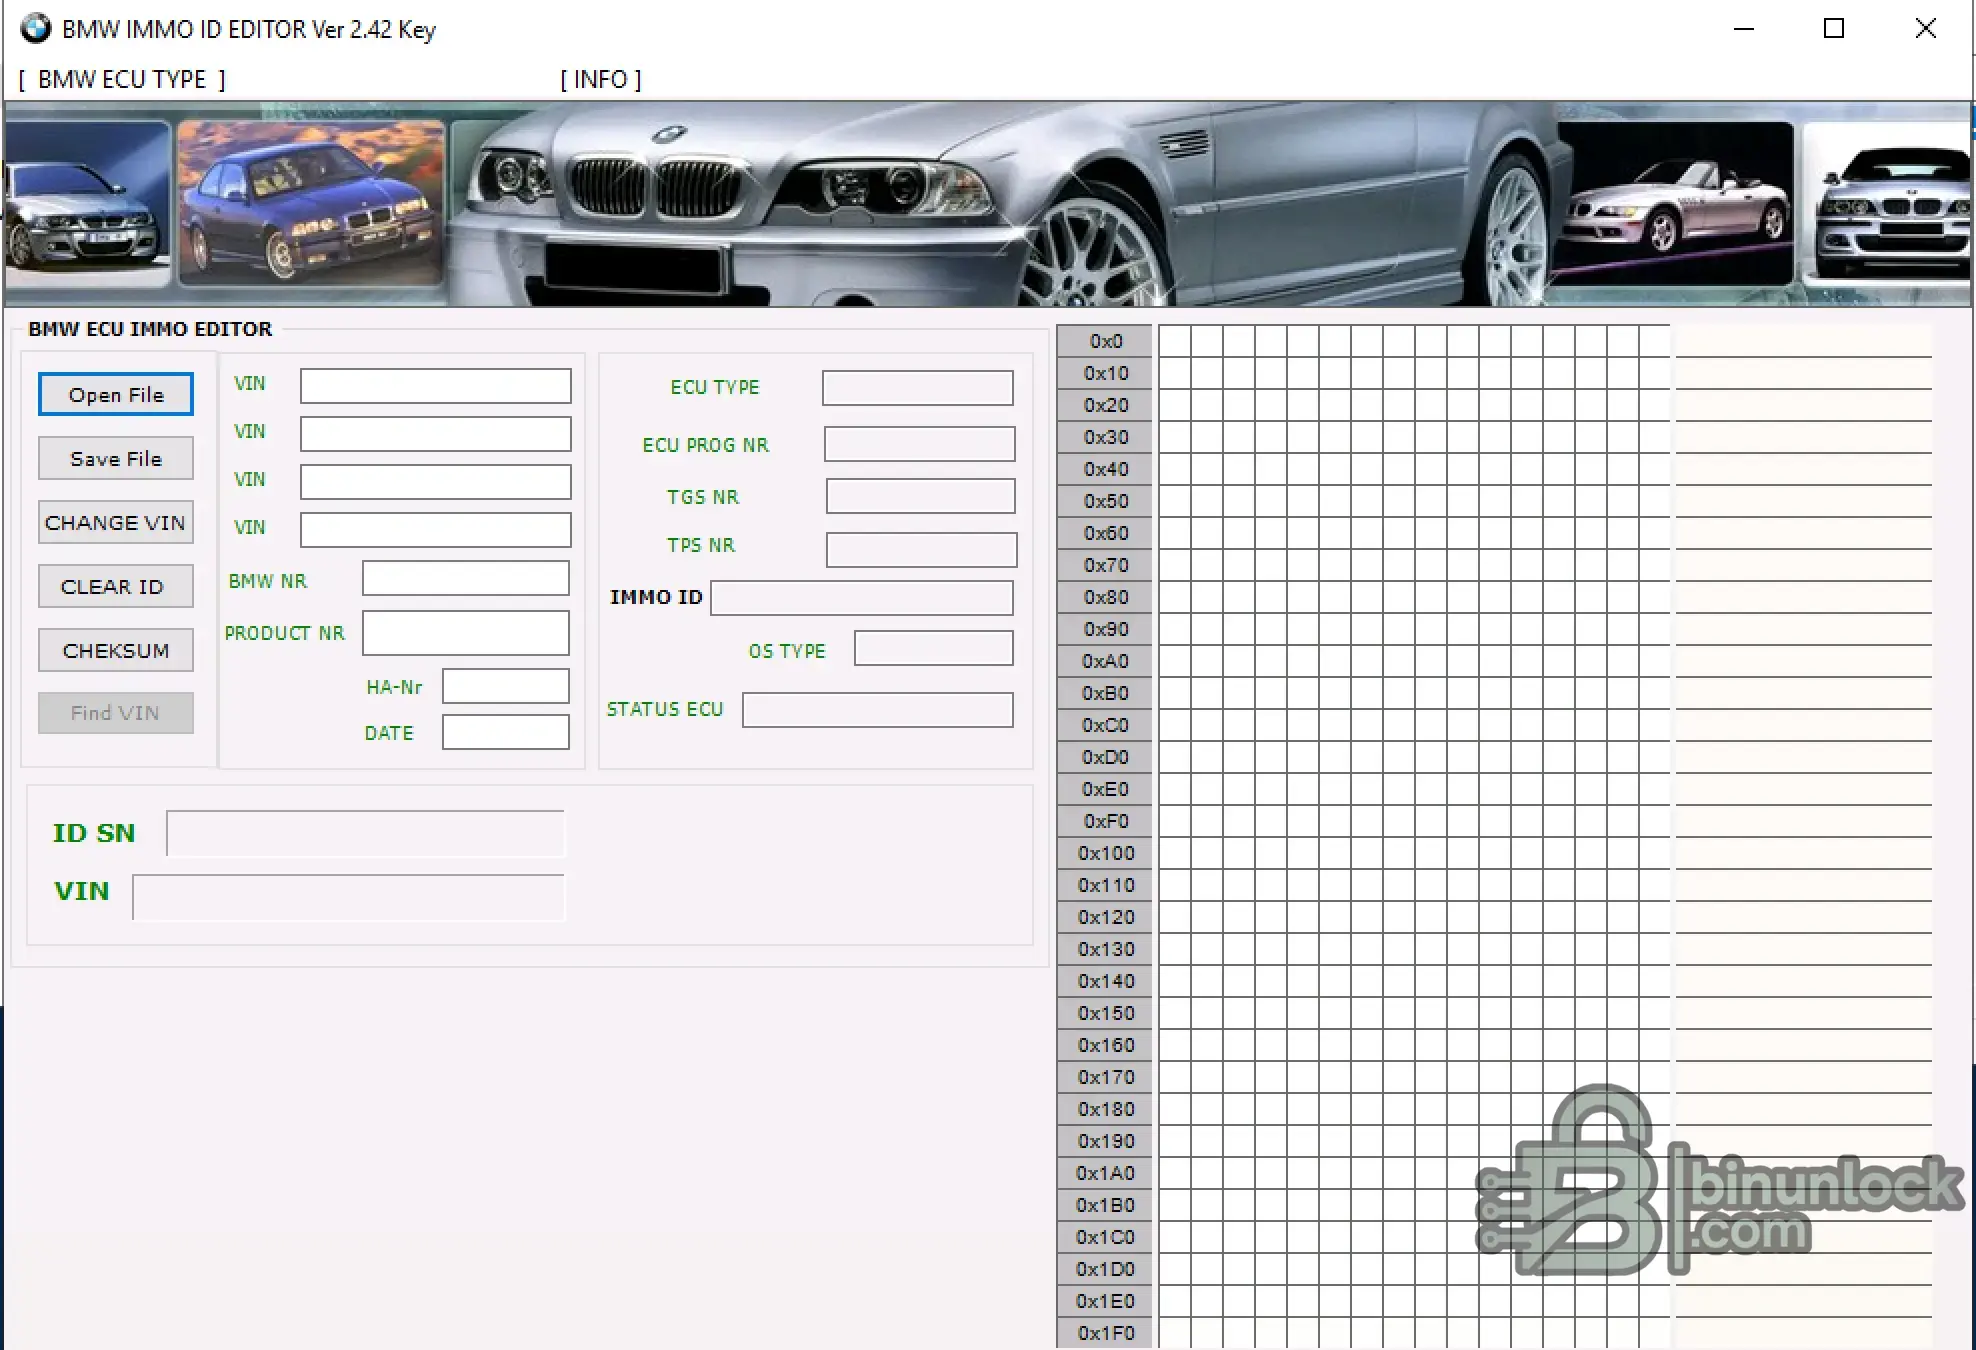The width and height of the screenshot is (1976, 1350).
Task: Click the Find VIN button
Action: (116, 713)
